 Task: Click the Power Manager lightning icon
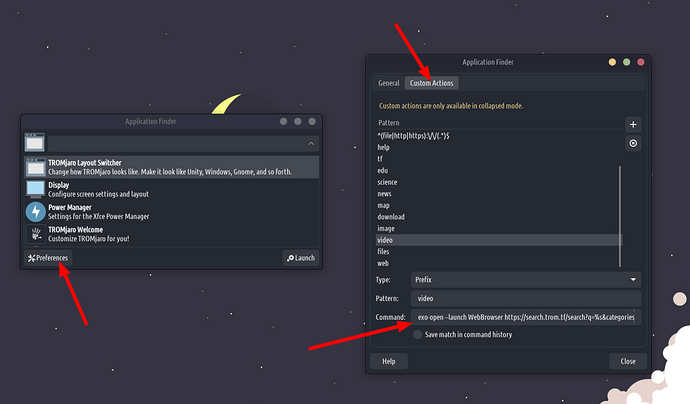(35, 212)
